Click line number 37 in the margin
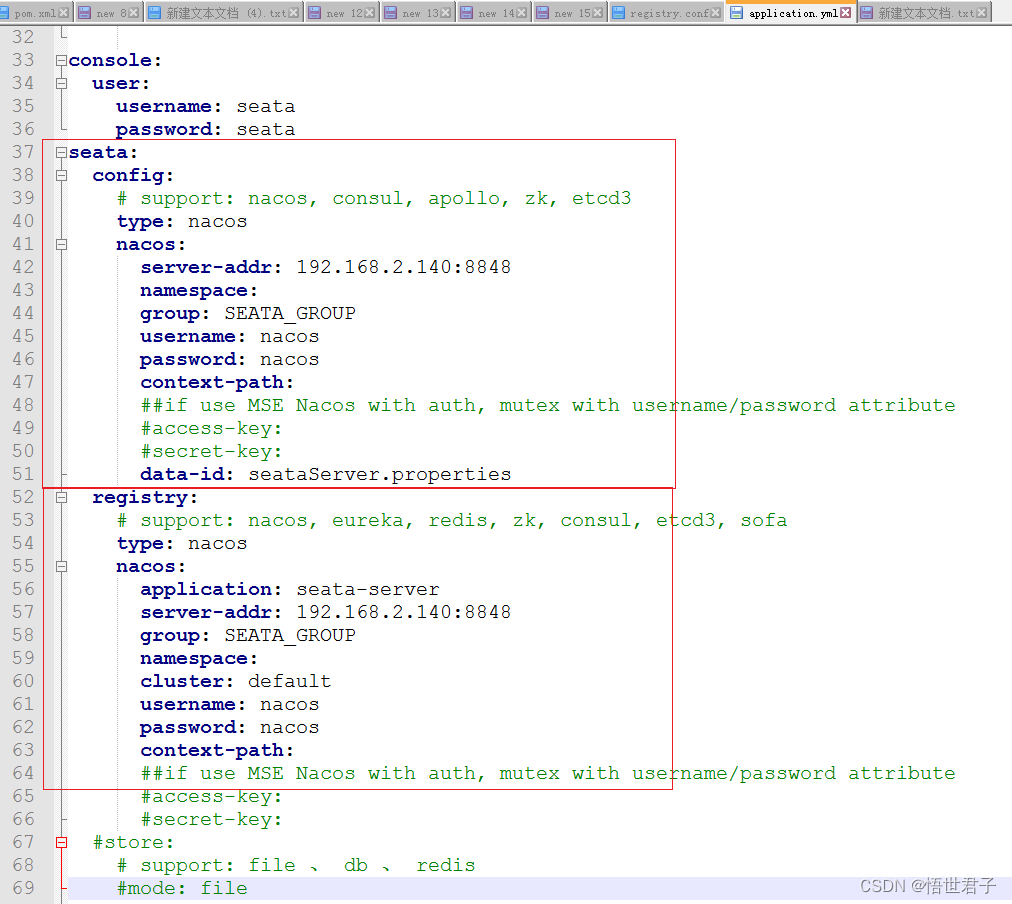Screen dimensions: 1012x904 23,152
